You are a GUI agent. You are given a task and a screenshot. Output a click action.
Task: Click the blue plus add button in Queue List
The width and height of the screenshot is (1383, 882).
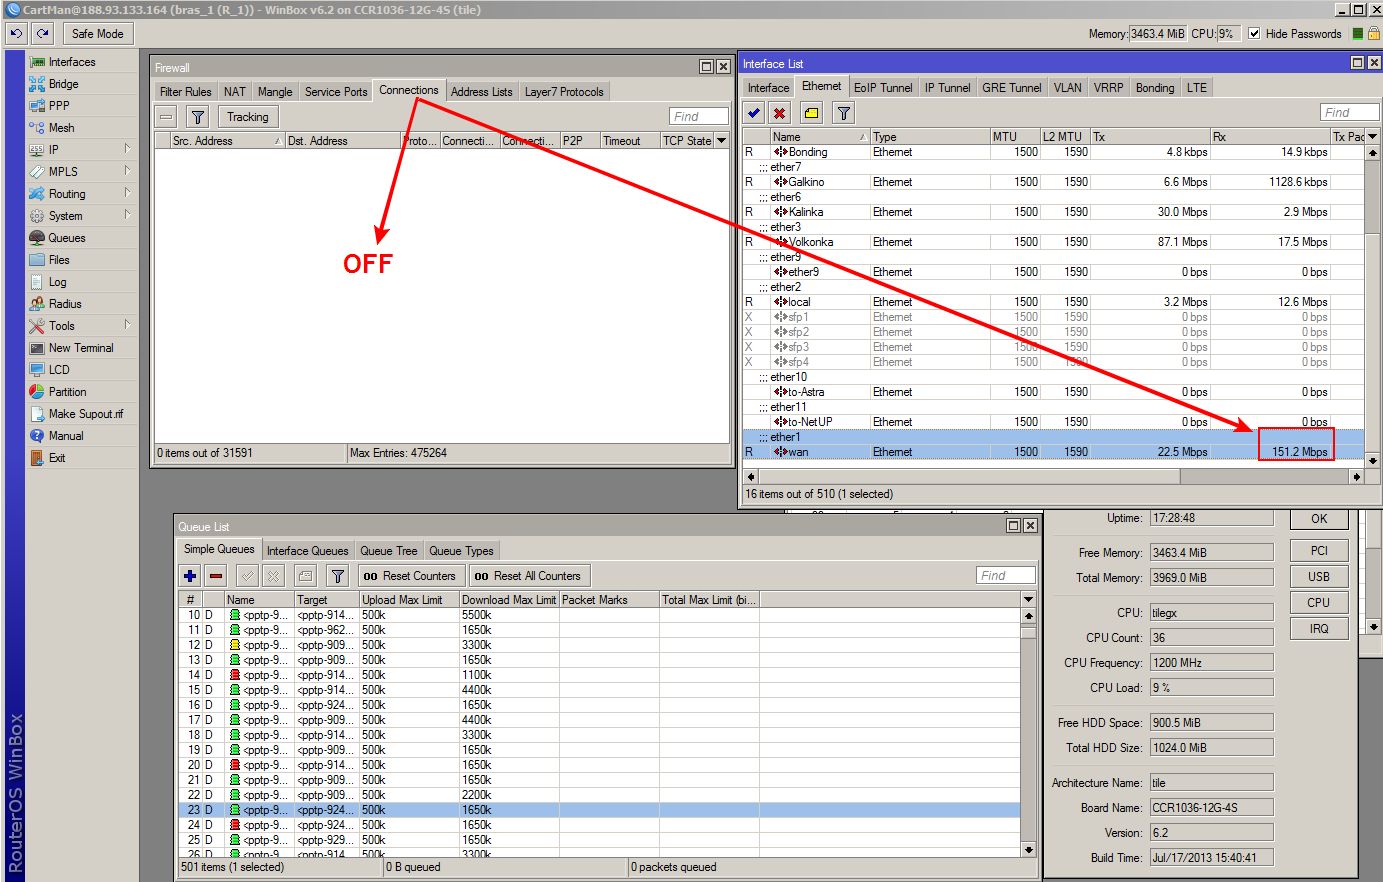190,576
